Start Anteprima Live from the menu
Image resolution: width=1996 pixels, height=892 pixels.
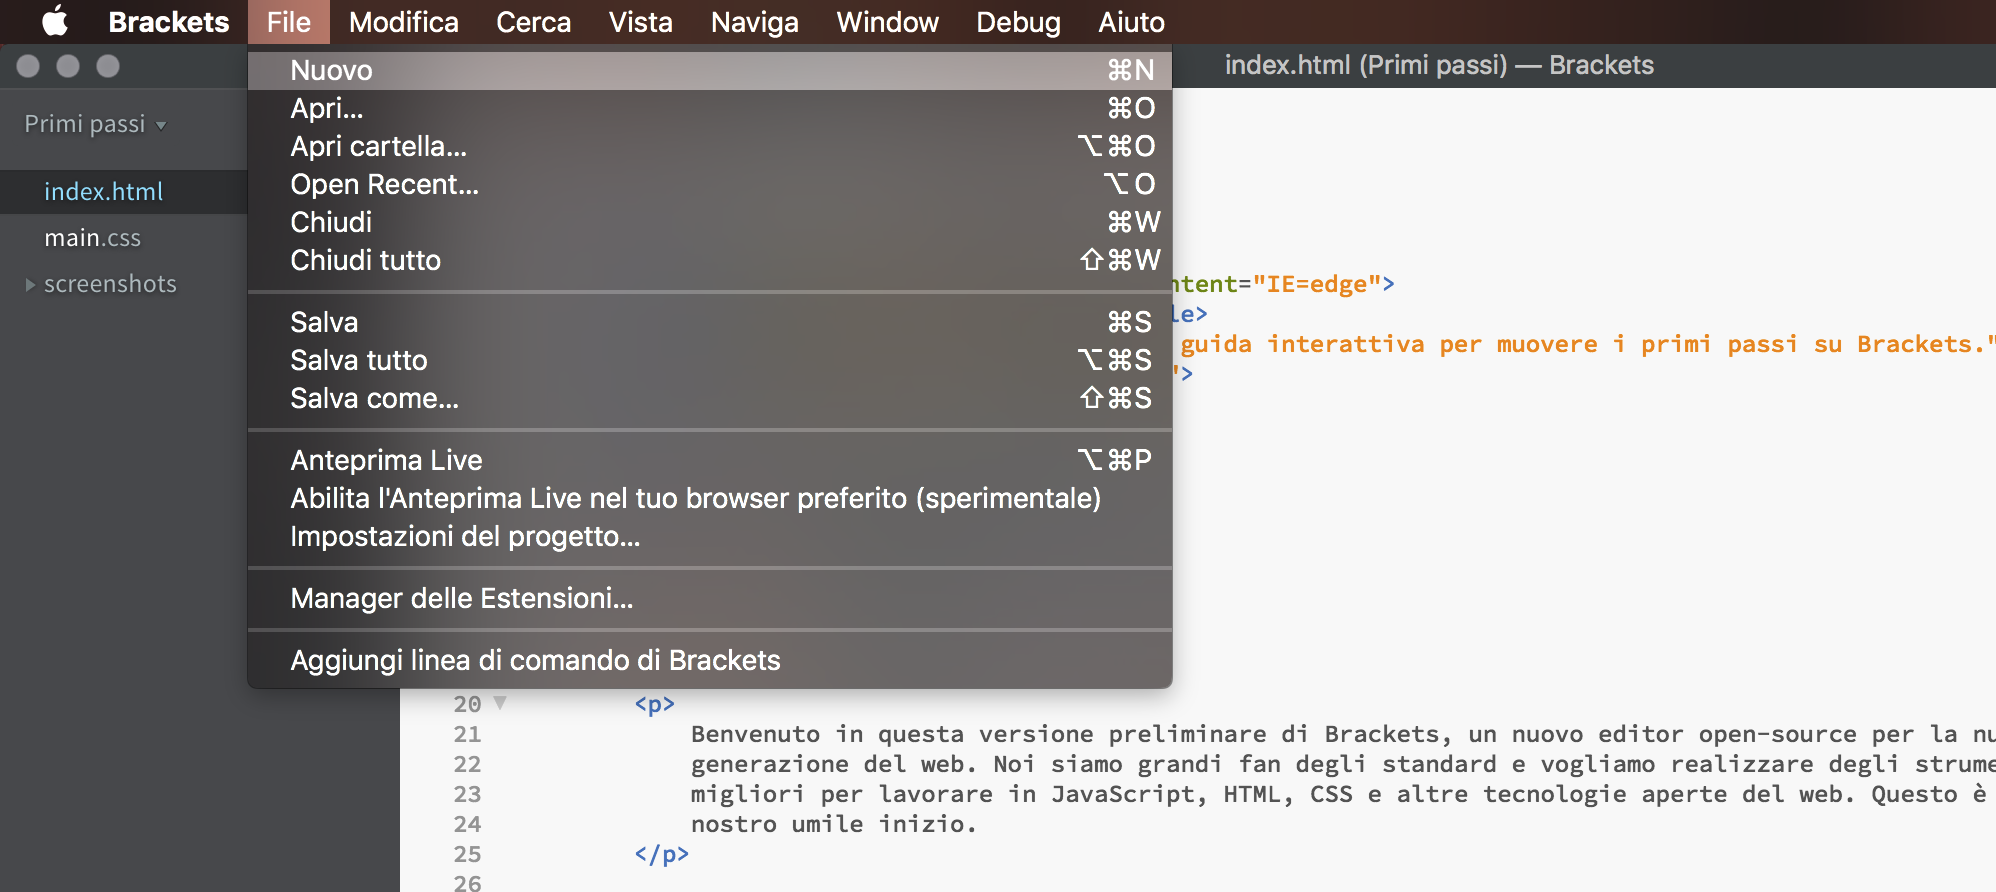coord(386,460)
